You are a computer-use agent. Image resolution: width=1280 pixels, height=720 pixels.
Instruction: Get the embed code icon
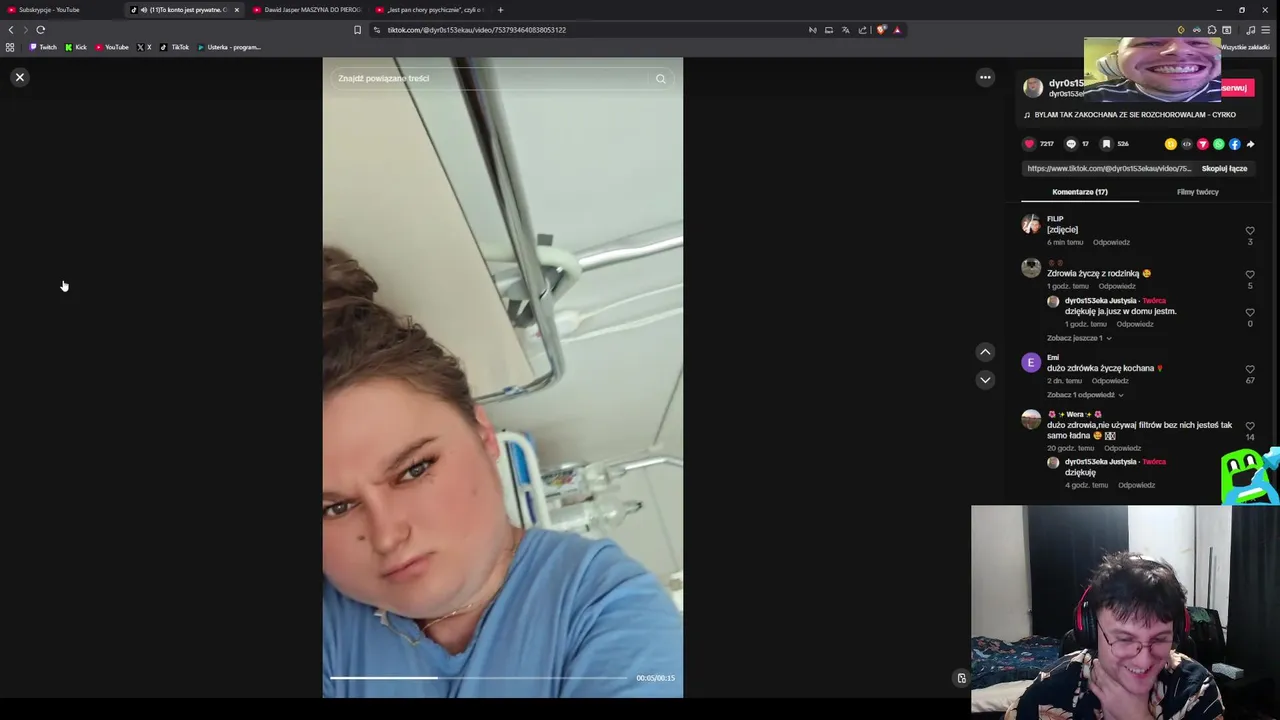click(1187, 144)
